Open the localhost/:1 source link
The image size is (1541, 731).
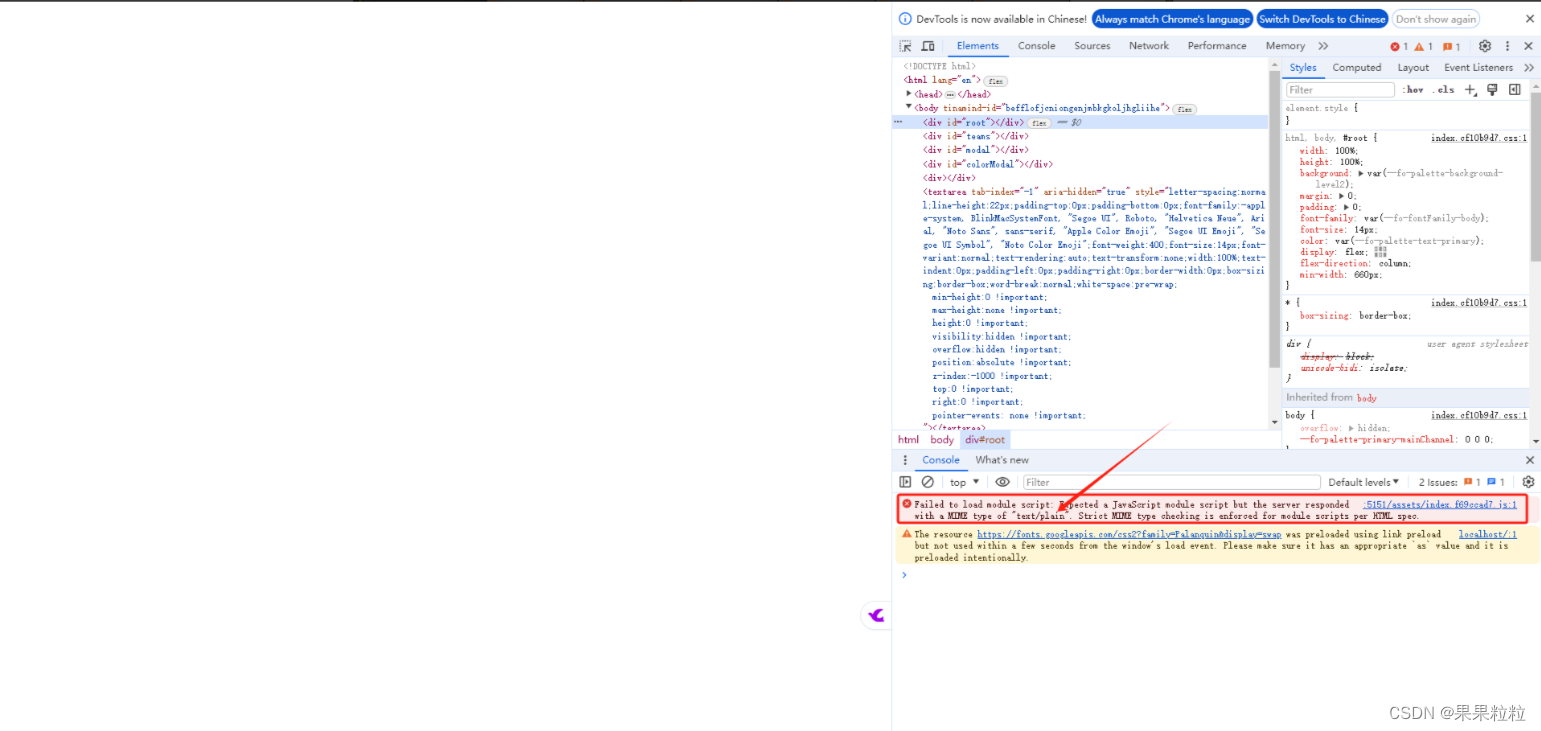pyautogui.click(x=1488, y=535)
